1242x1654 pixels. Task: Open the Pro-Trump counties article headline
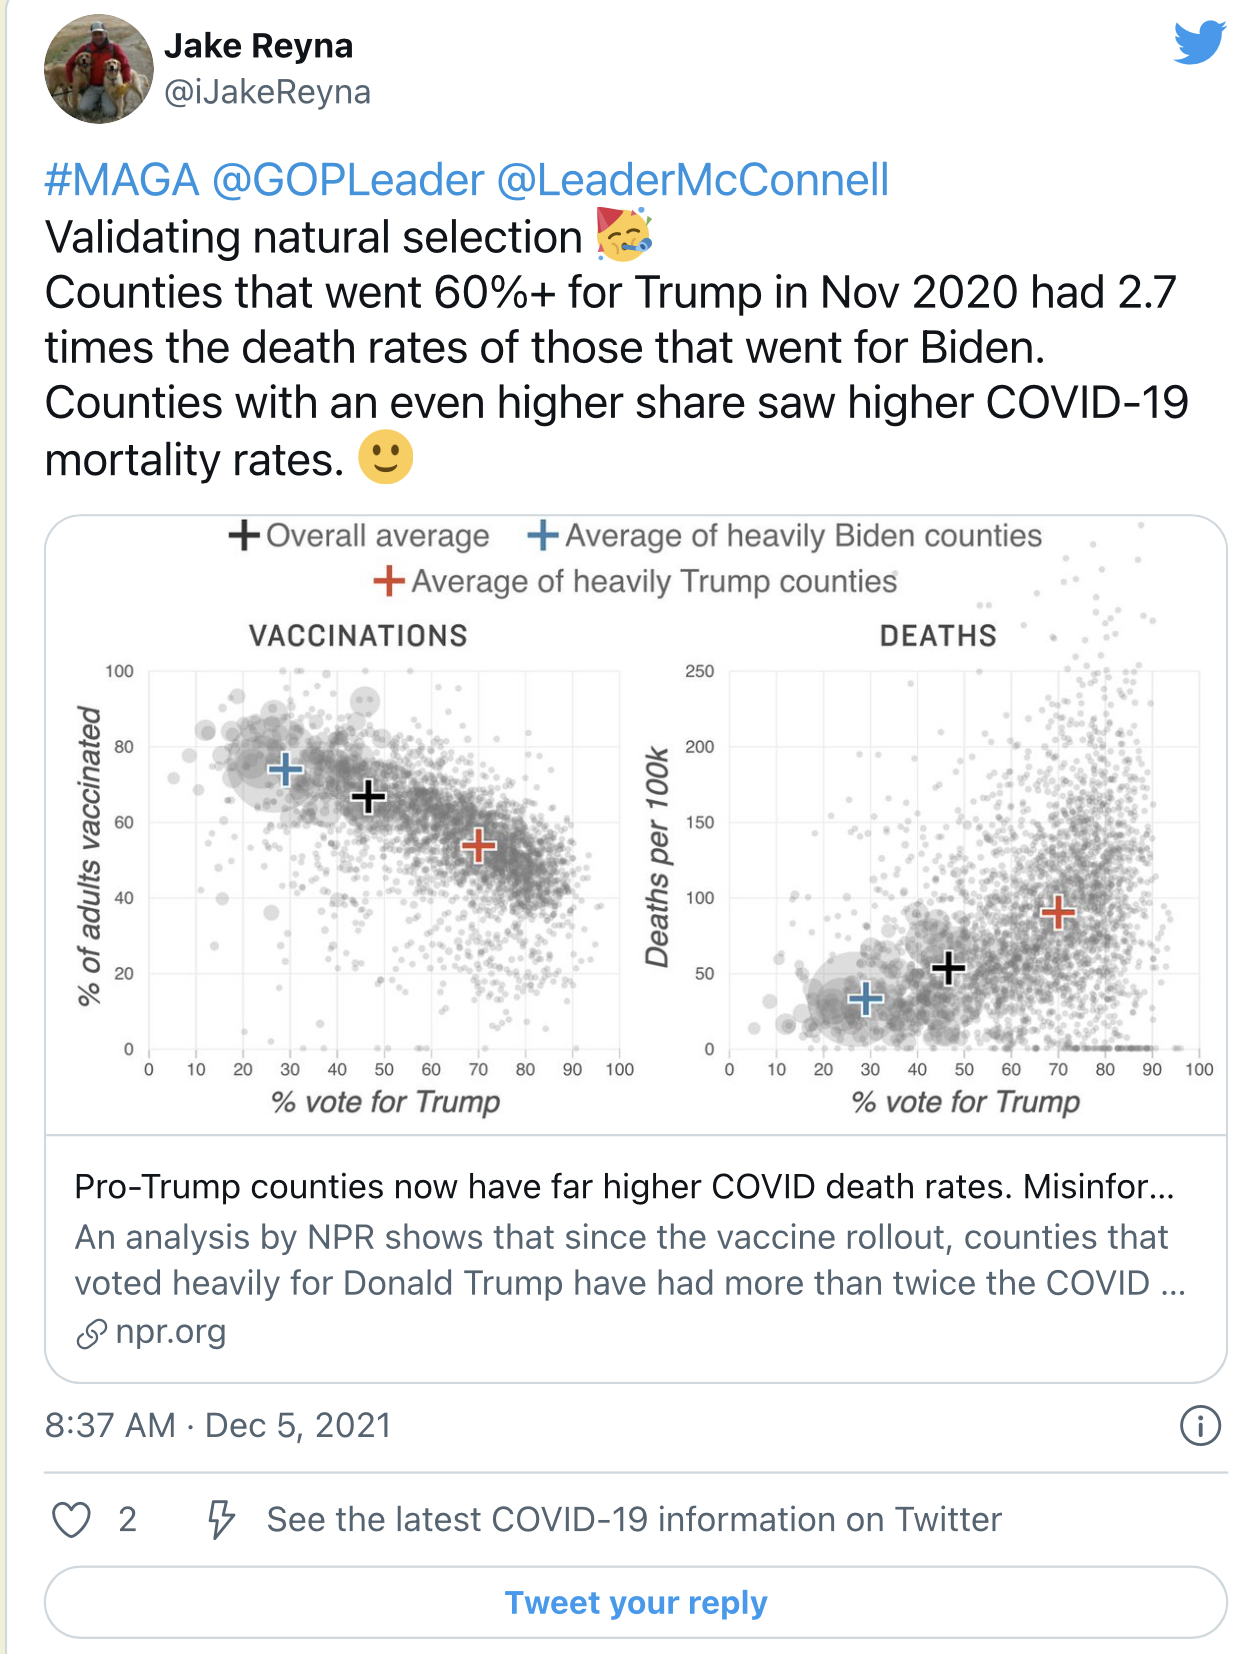point(624,1187)
